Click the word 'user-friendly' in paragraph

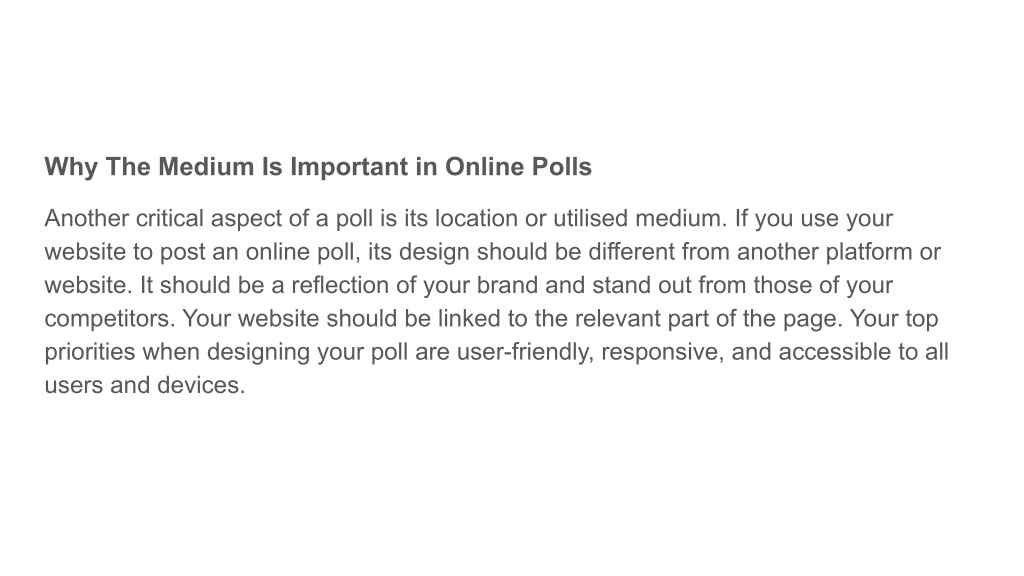(x=526, y=353)
